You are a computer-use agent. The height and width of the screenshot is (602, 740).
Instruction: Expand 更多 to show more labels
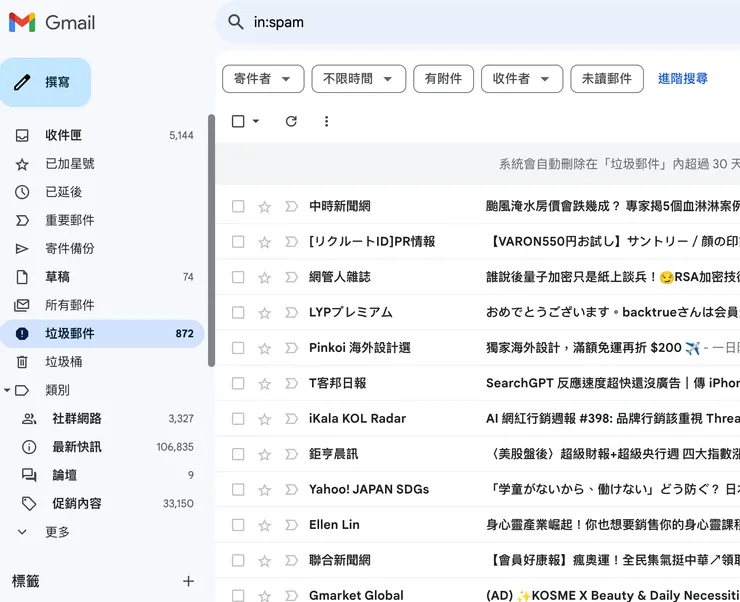pos(57,532)
